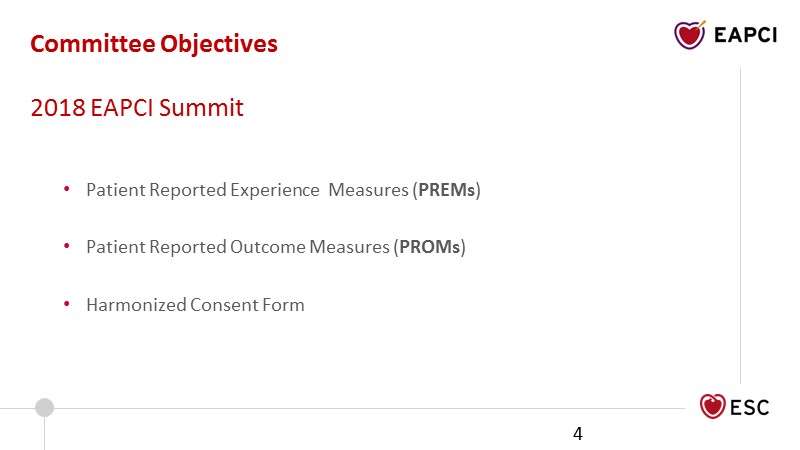
Task: Click the EAPCI logo text
Action: tap(746, 36)
